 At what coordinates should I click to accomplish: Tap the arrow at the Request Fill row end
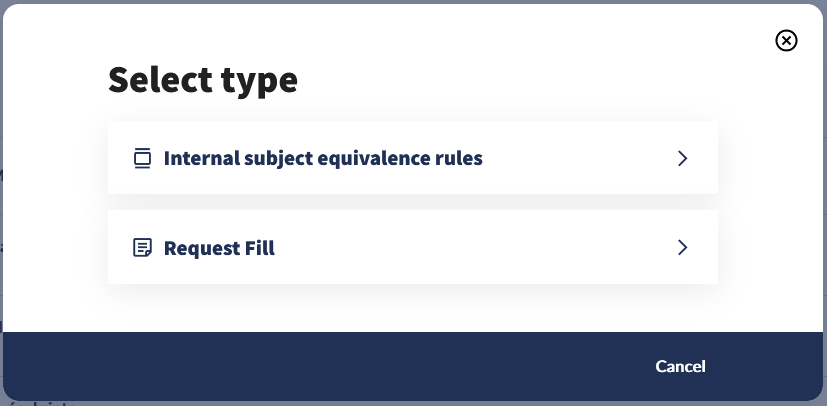pos(683,247)
